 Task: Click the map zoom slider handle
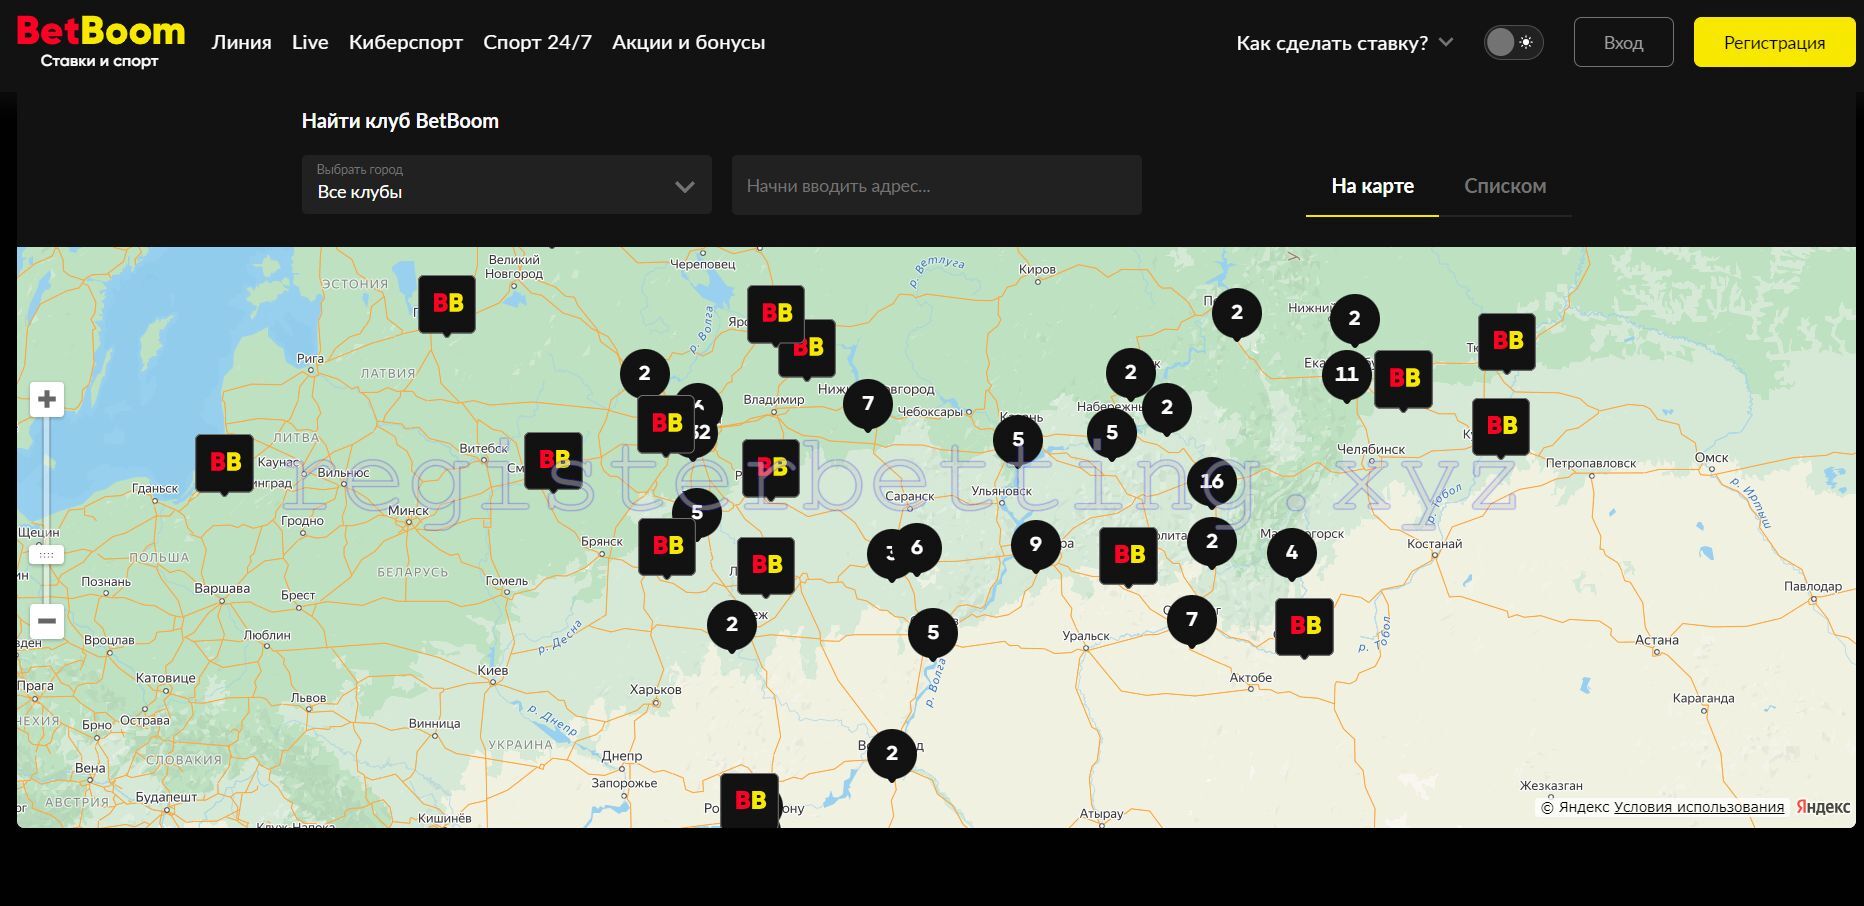(46, 554)
